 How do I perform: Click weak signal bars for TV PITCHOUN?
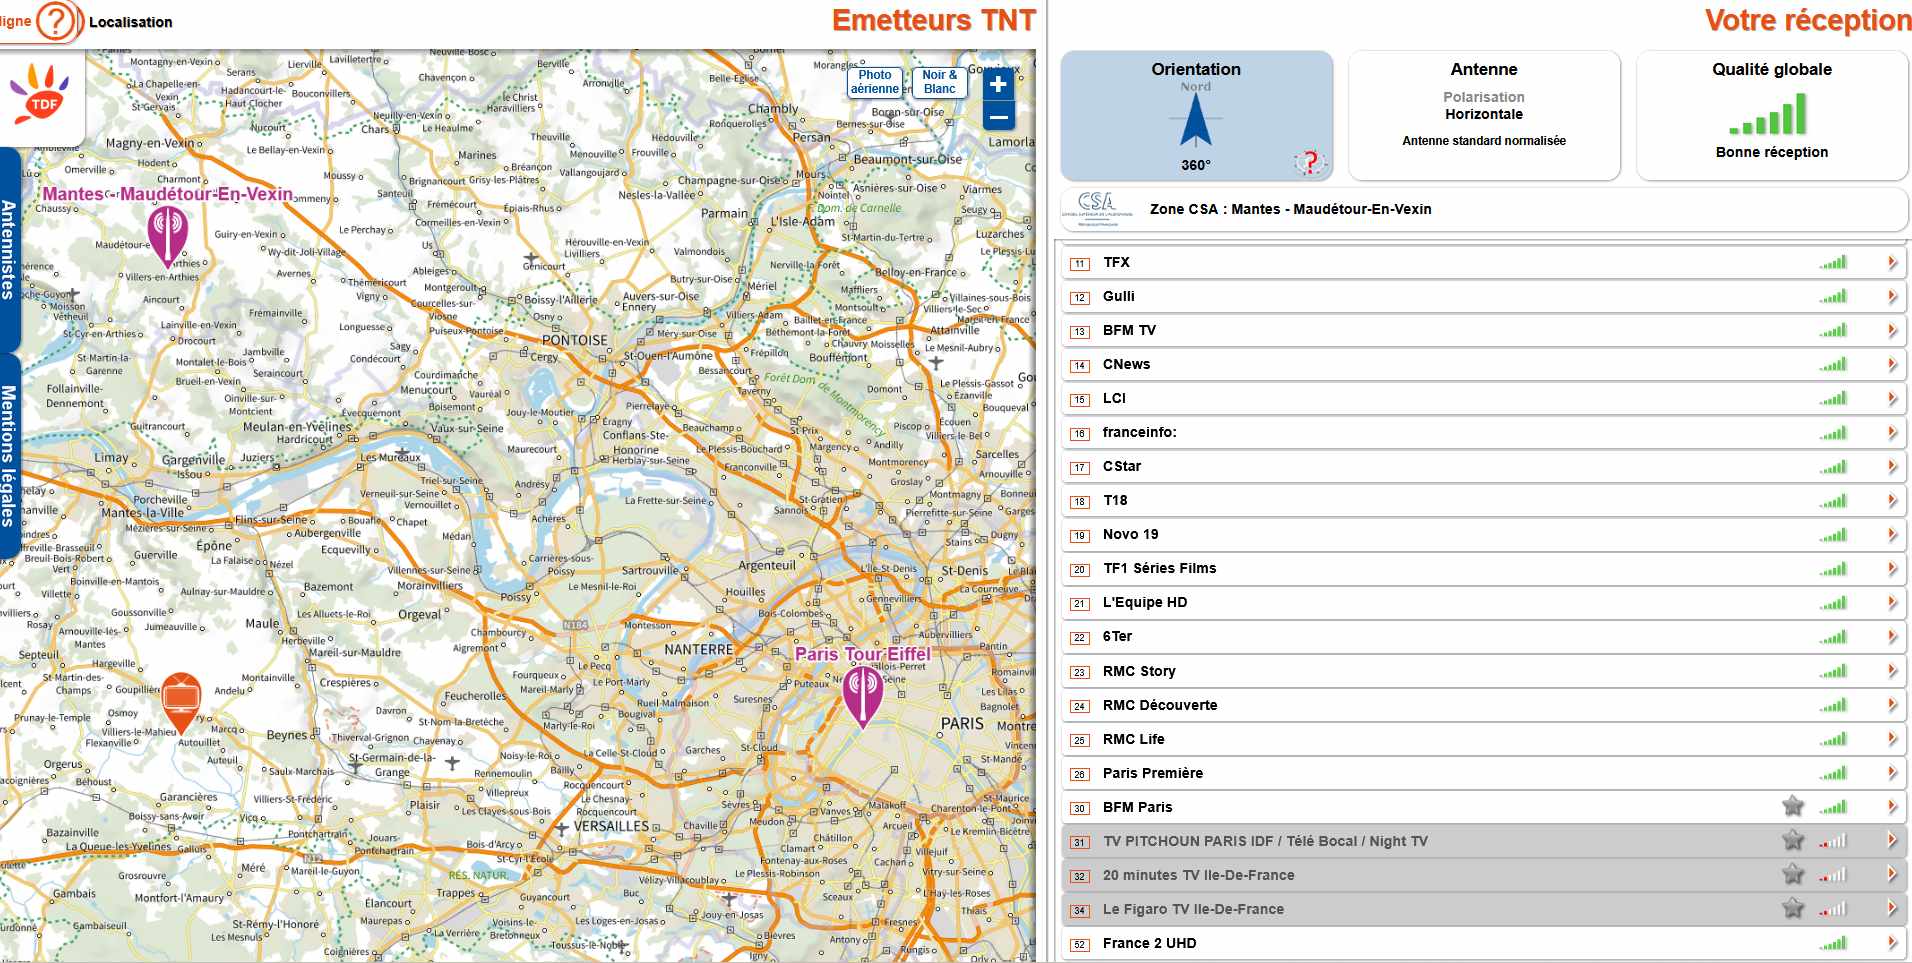click(1833, 841)
